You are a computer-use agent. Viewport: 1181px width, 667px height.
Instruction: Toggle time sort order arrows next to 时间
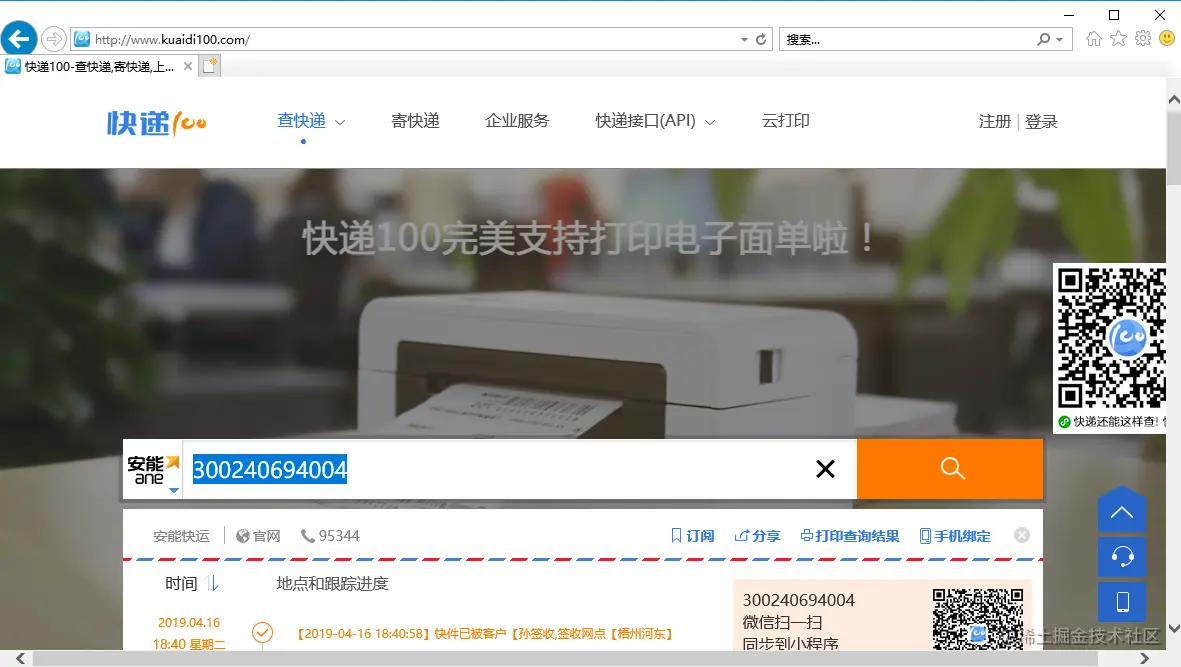[212, 583]
